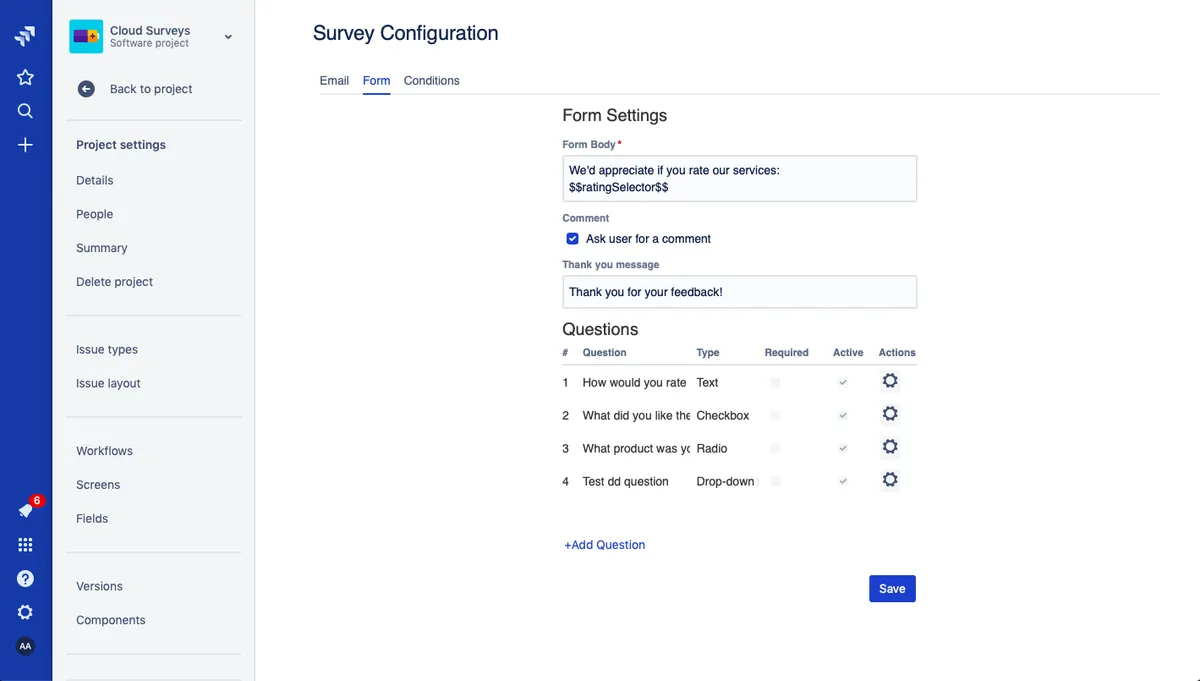Click into the Form Body text area

(739, 178)
